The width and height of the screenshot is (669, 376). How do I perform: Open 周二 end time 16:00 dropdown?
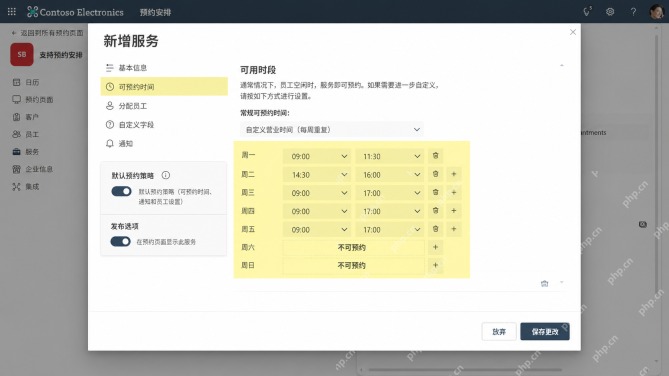coord(390,175)
